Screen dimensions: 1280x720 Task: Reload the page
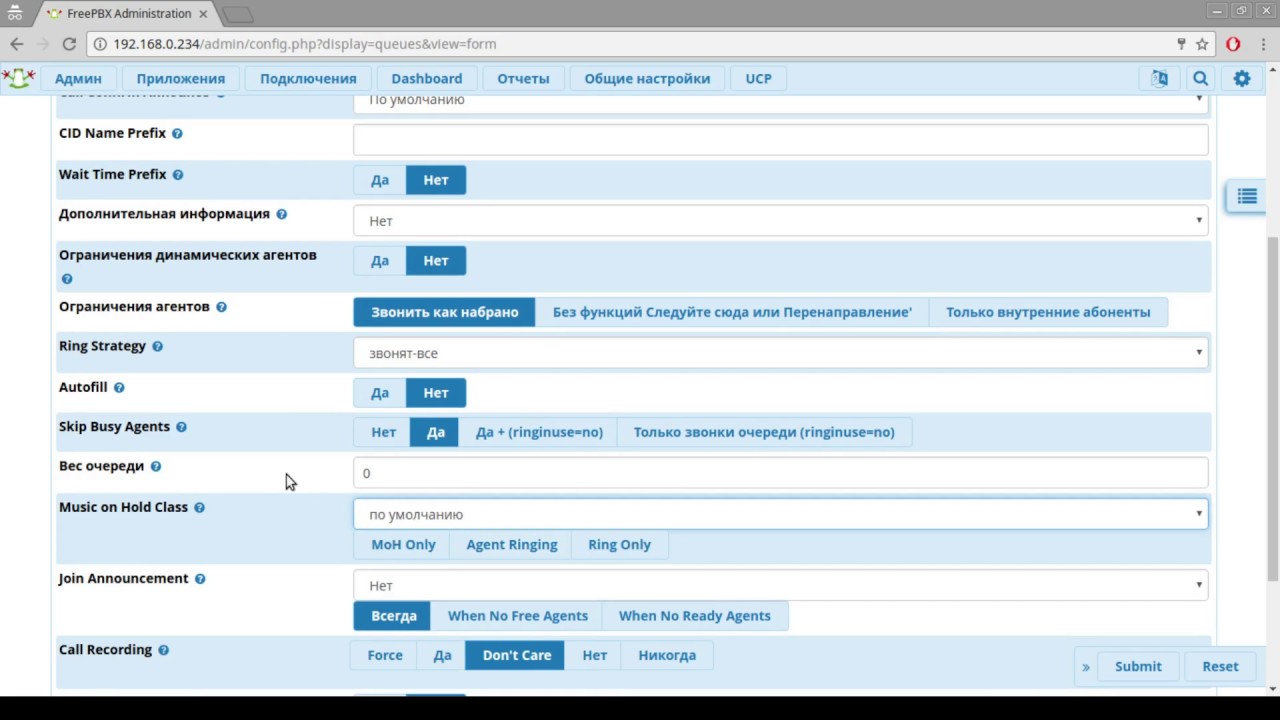pos(69,44)
